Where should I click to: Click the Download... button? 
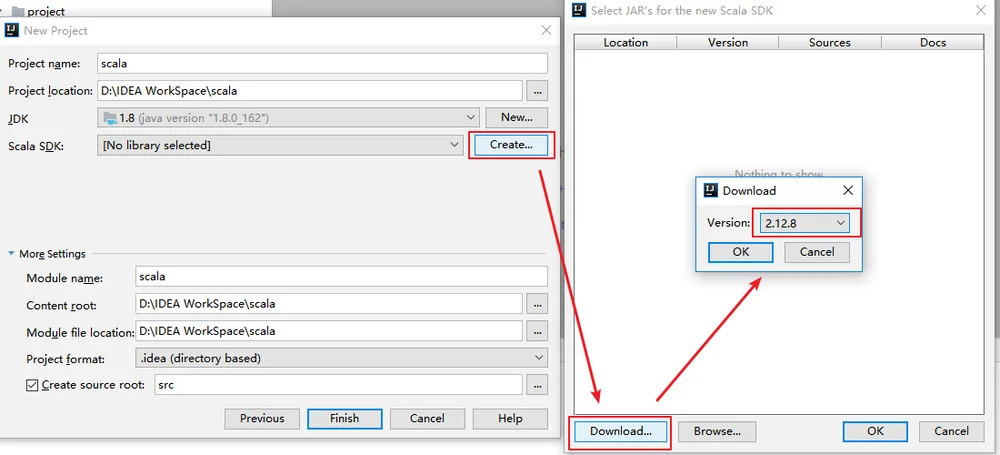621,431
